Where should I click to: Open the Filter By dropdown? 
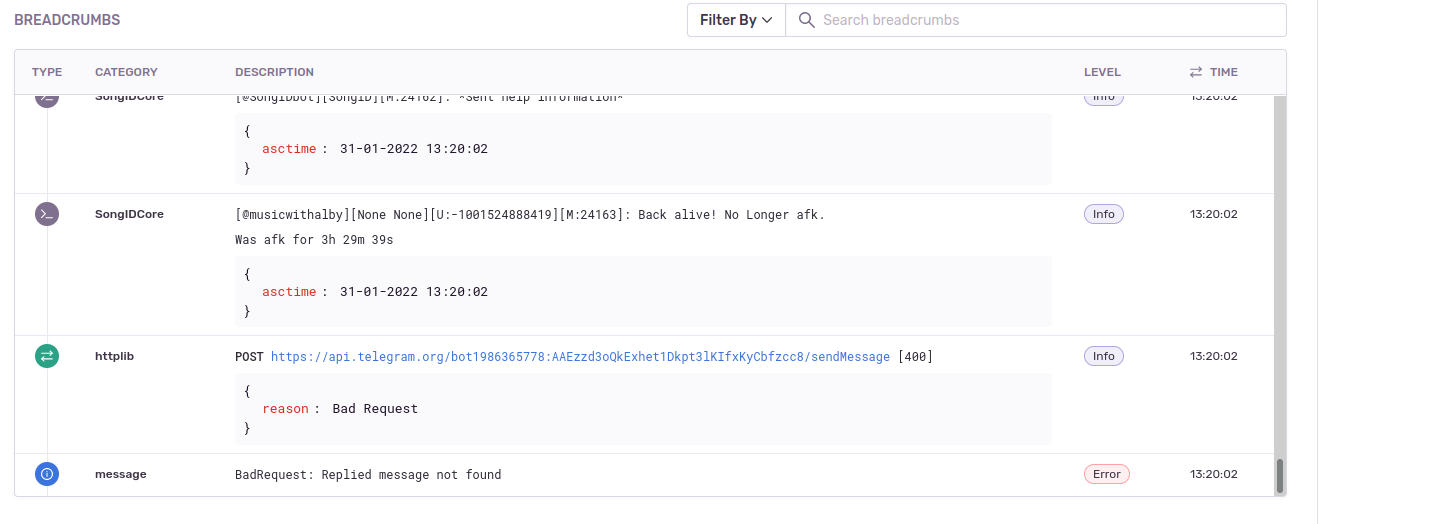tap(736, 20)
